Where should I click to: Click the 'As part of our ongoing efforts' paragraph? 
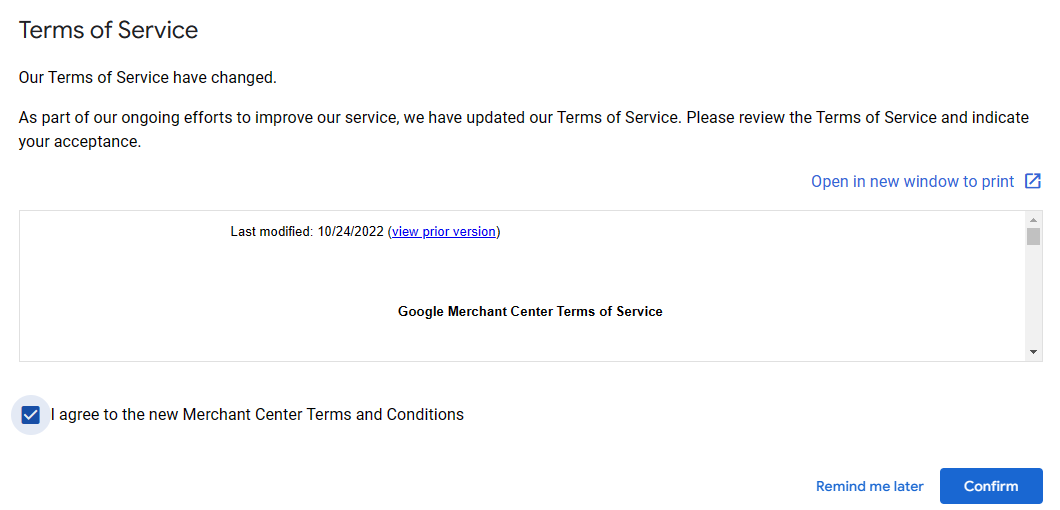click(524, 130)
